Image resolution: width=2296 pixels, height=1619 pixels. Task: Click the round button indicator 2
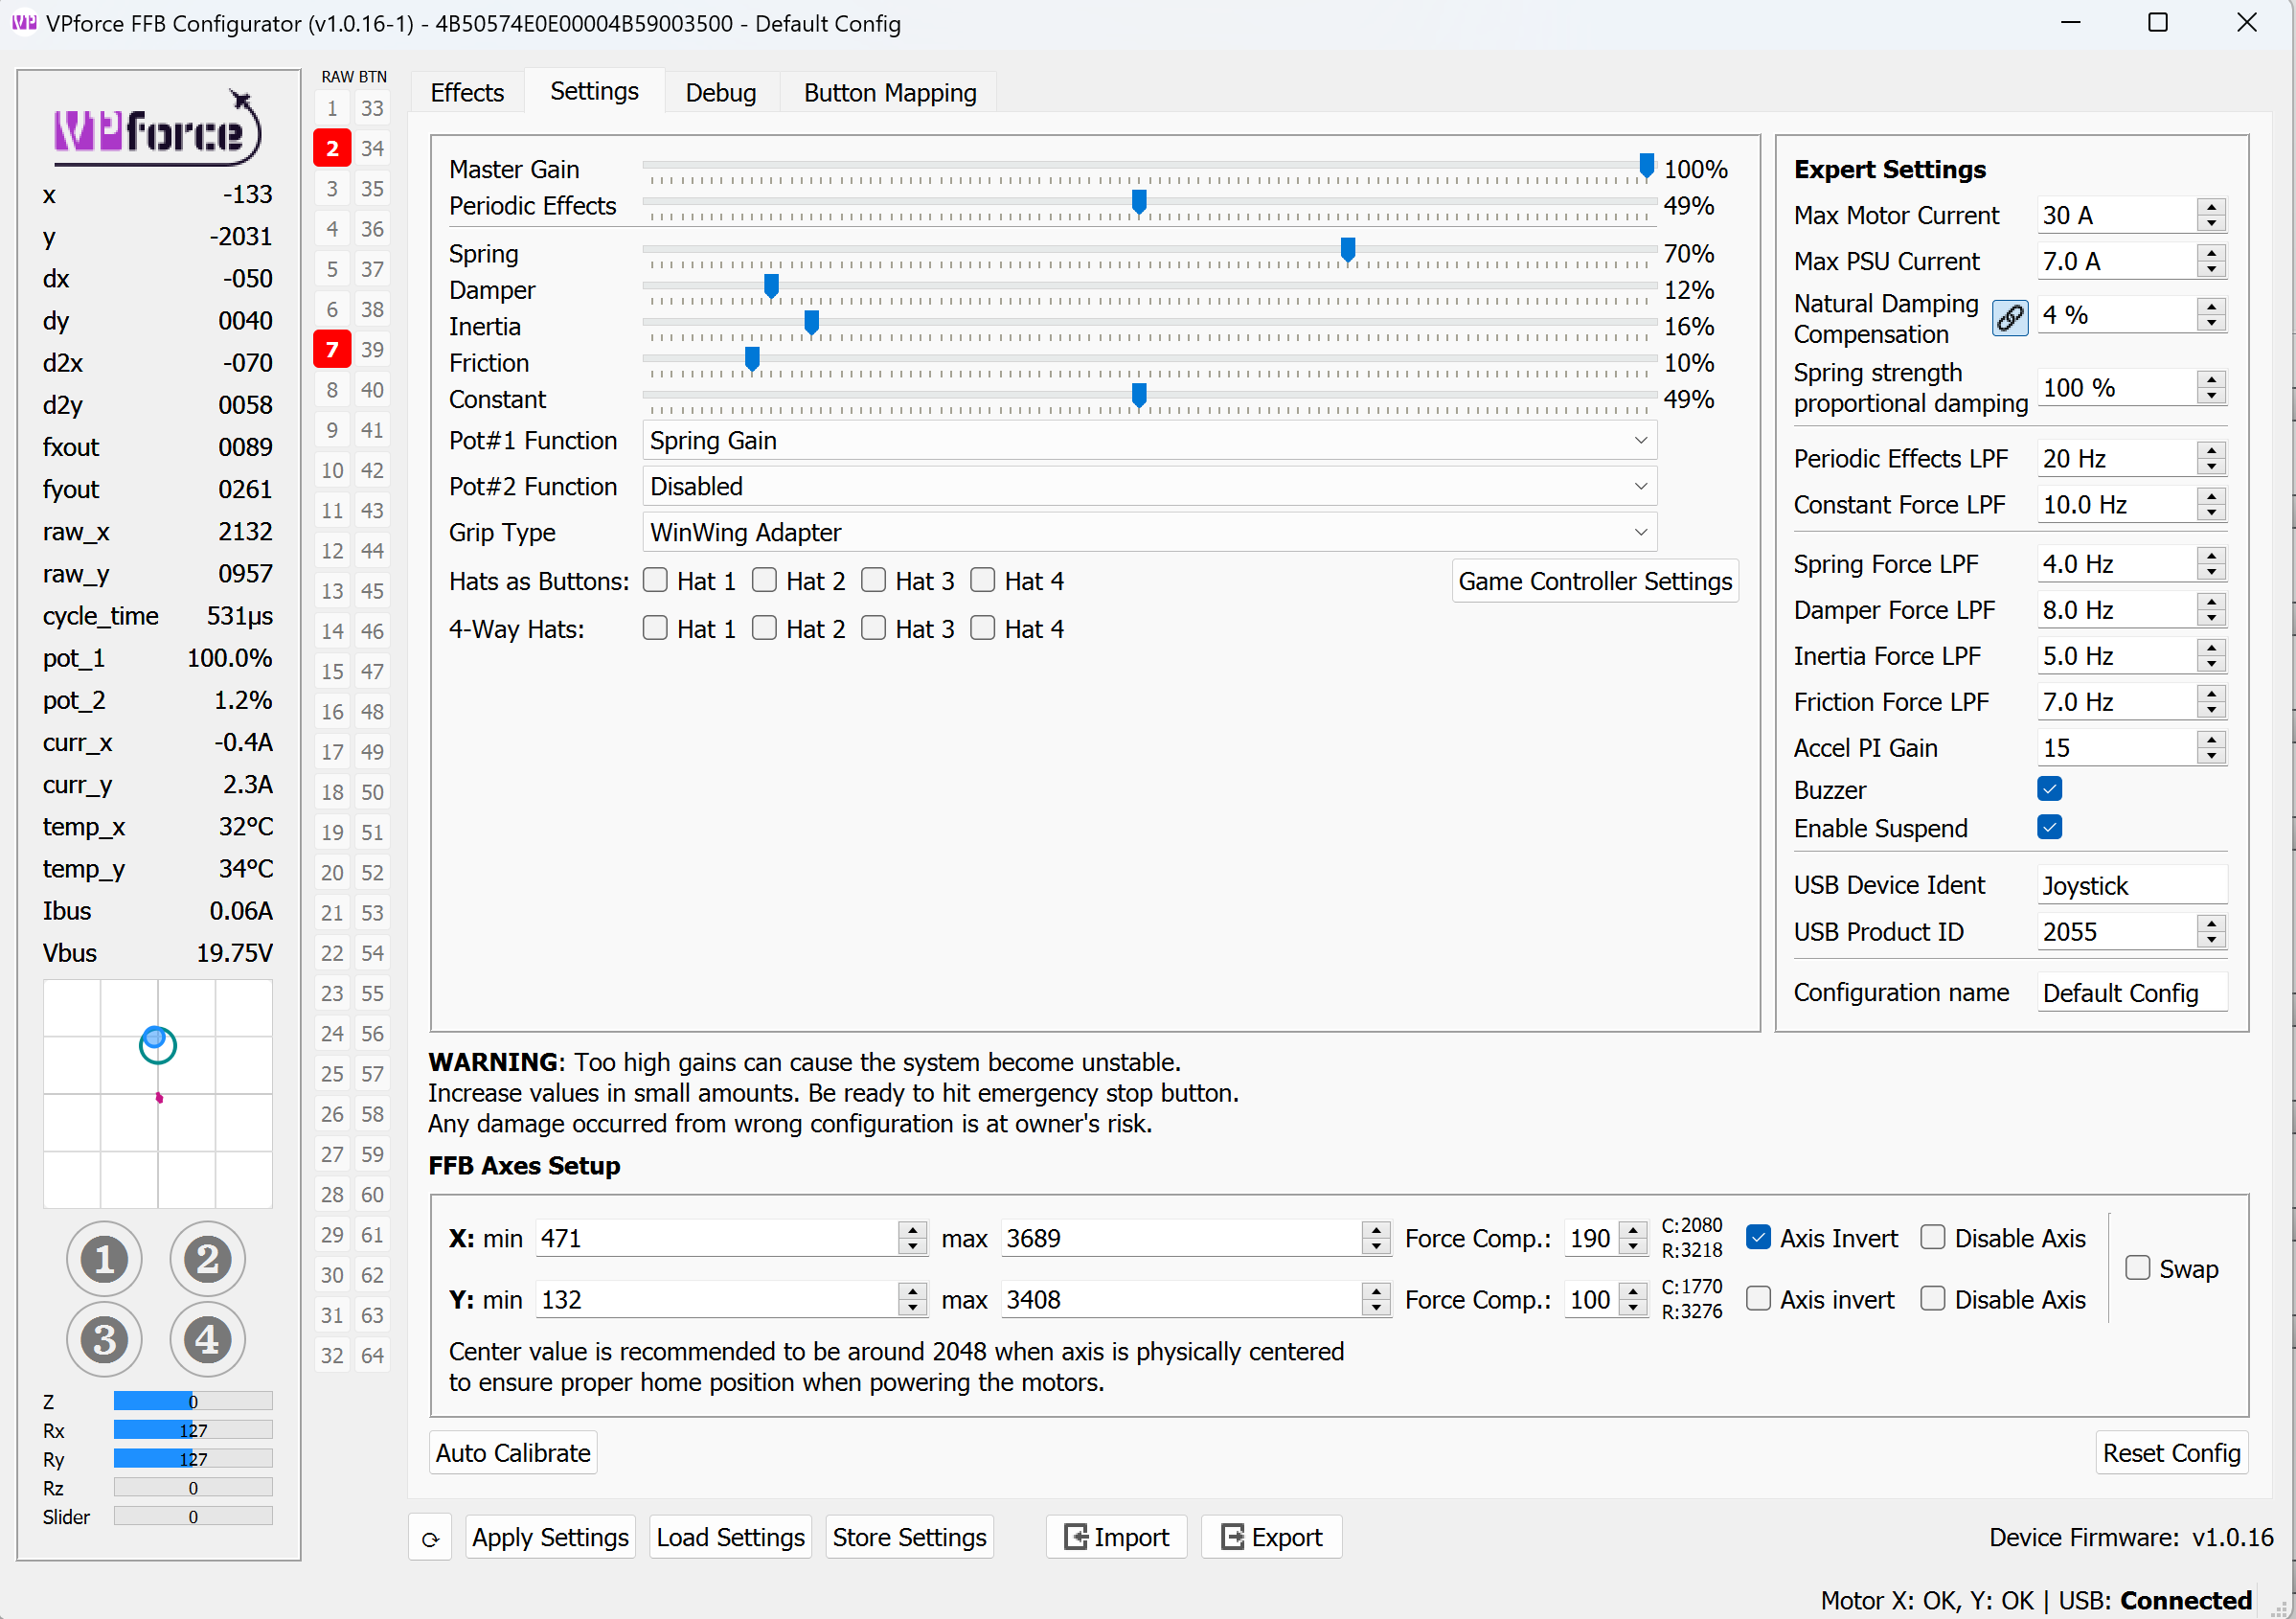pos(207,1259)
